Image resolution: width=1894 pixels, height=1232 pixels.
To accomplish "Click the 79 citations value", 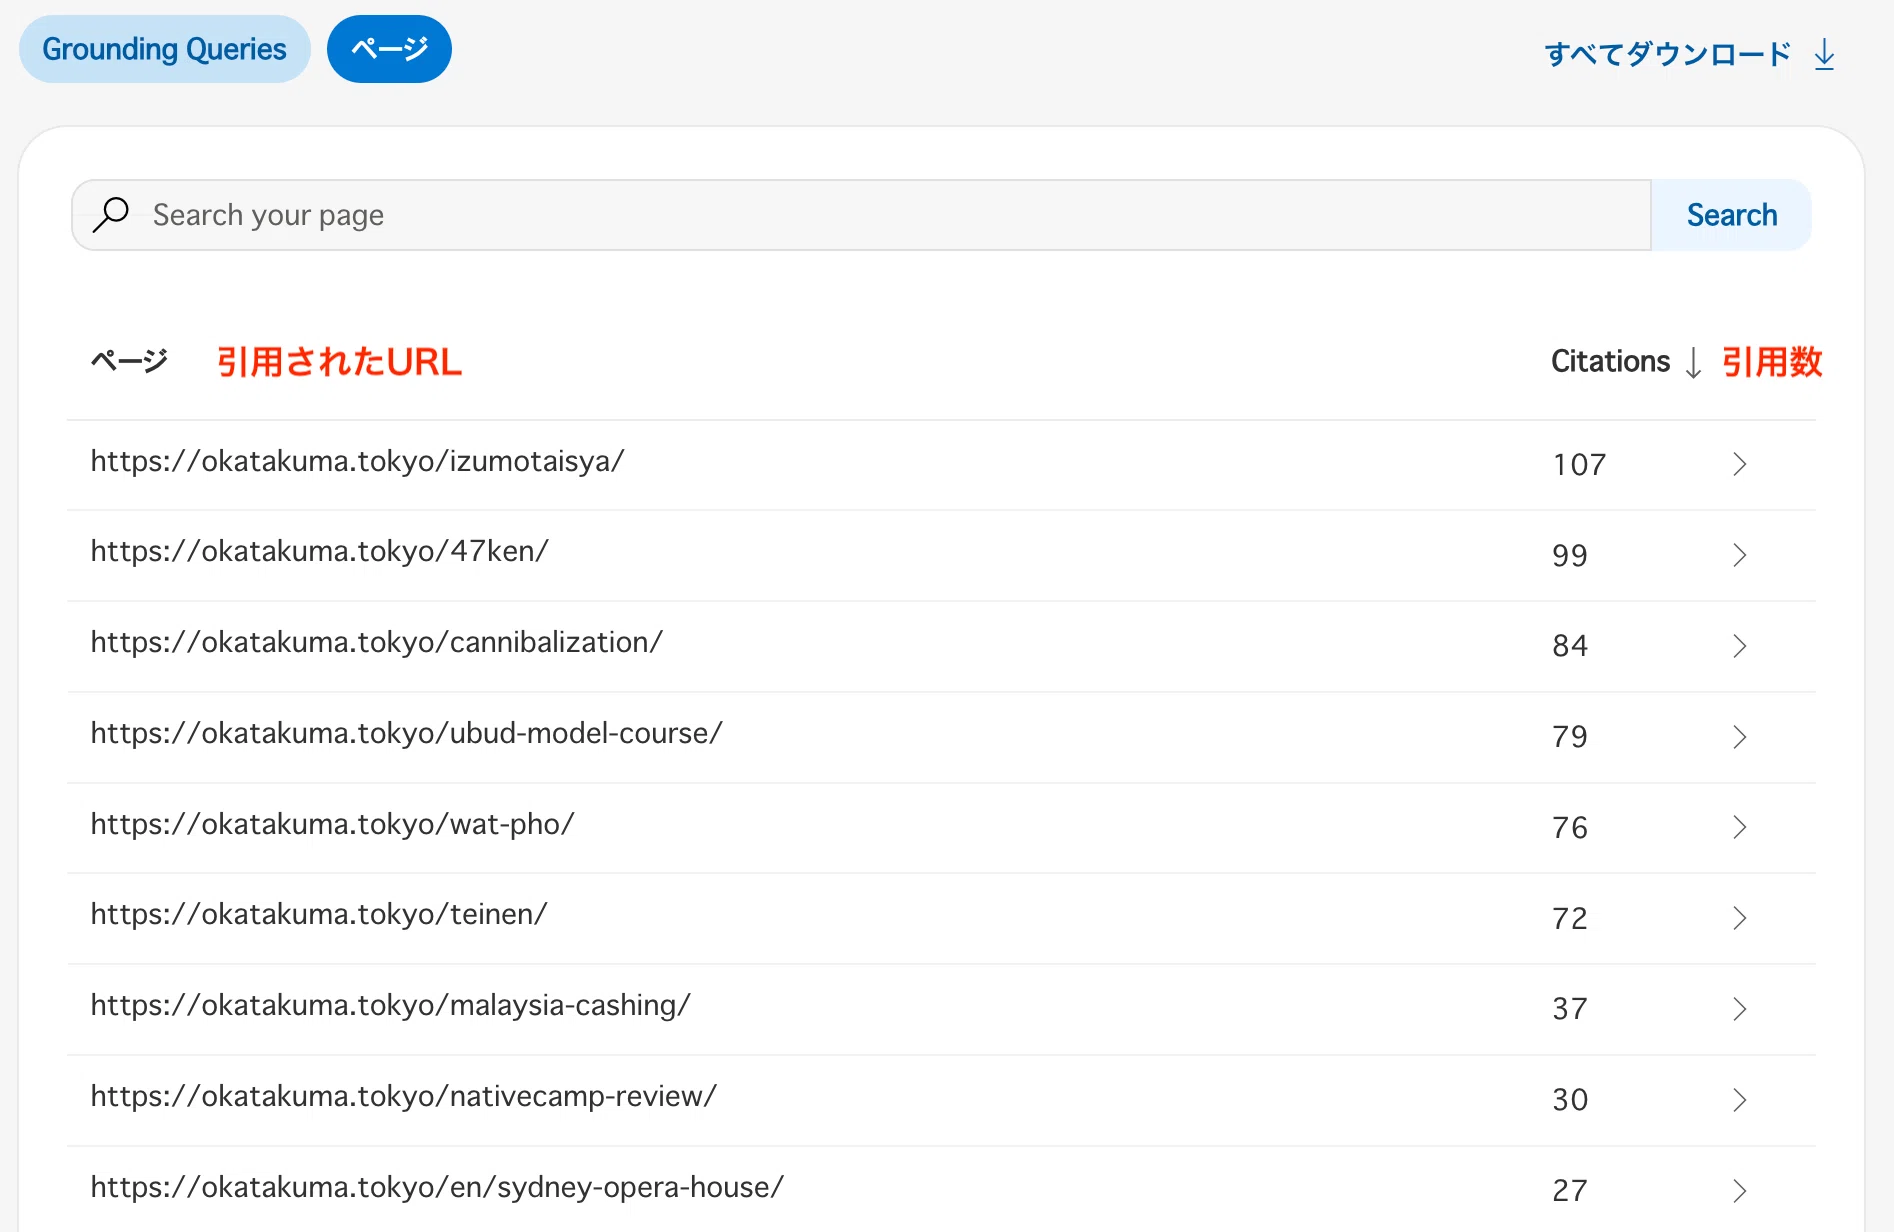I will coord(1570,737).
